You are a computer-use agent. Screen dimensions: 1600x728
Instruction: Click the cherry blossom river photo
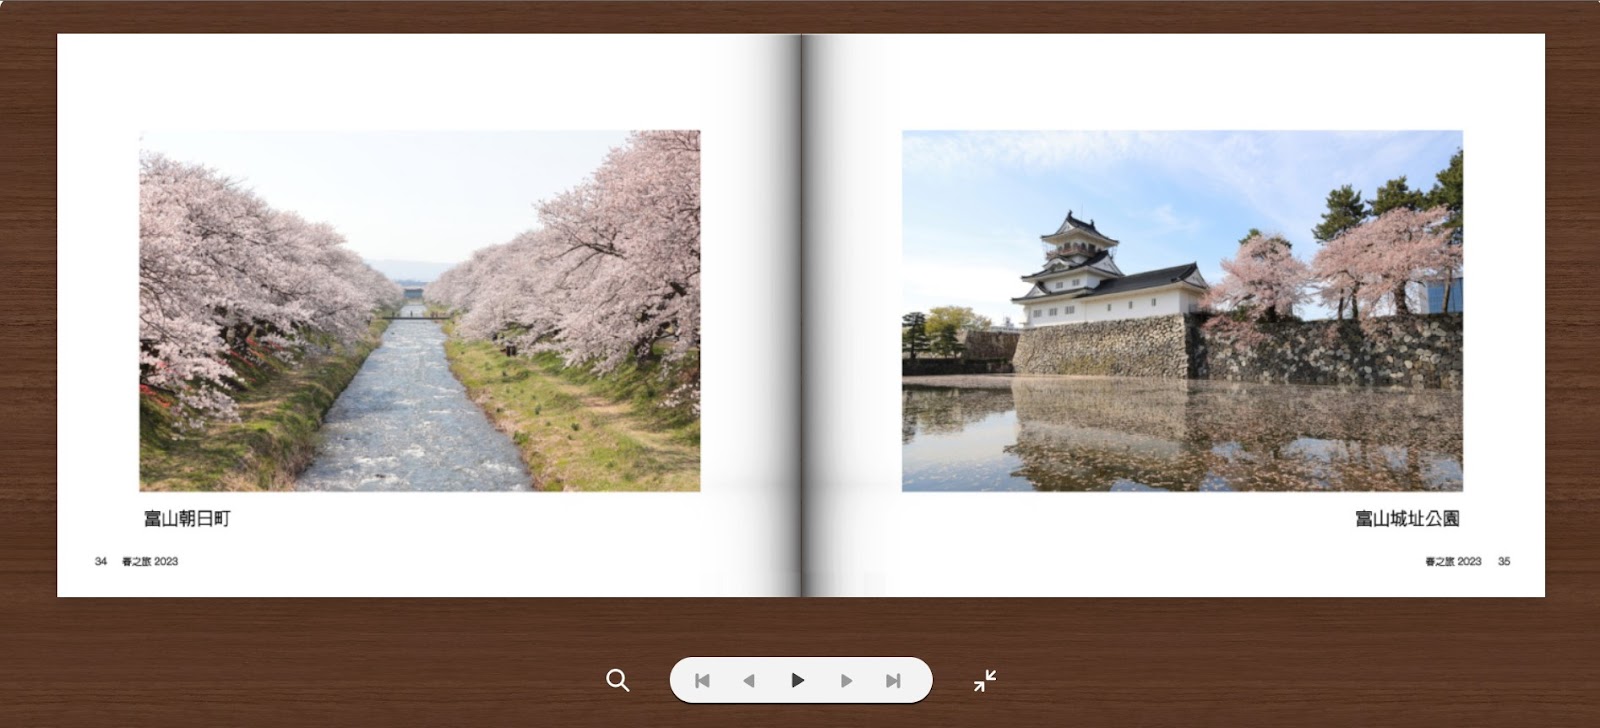[420, 310]
